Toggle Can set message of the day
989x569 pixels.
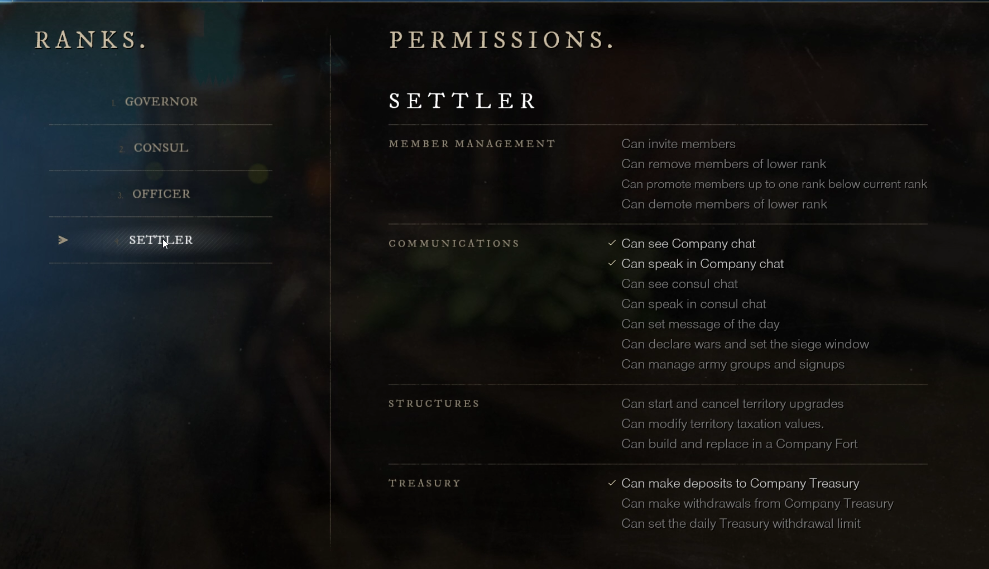click(700, 324)
